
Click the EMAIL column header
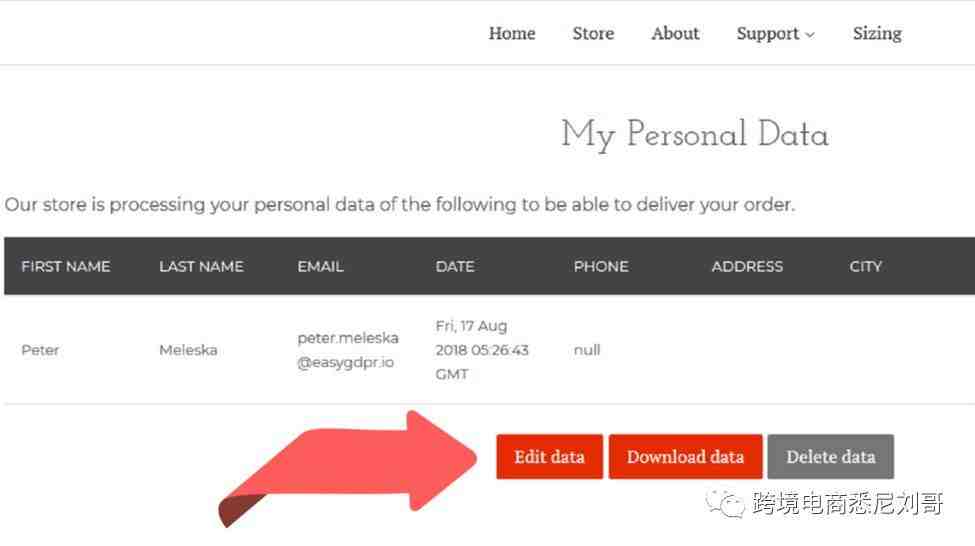pos(320,266)
